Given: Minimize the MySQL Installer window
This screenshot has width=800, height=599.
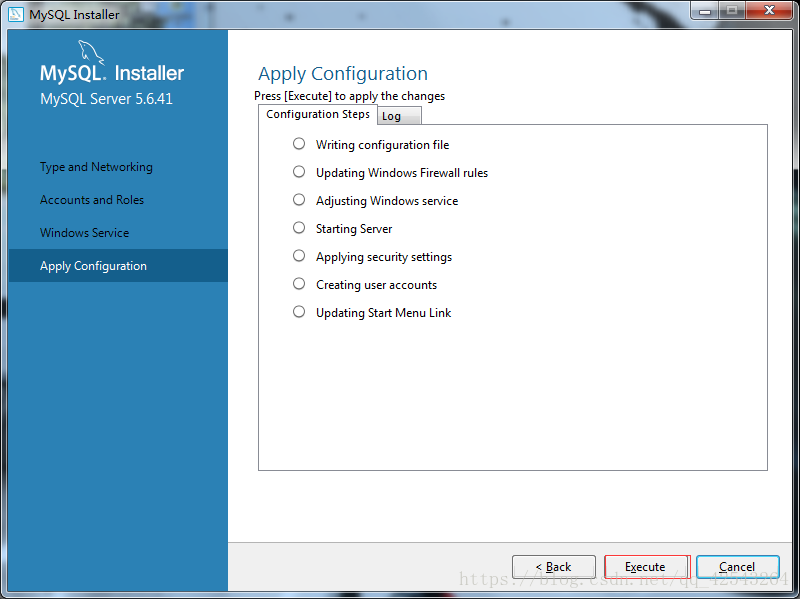Looking at the screenshot, I should [x=705, y=10].
